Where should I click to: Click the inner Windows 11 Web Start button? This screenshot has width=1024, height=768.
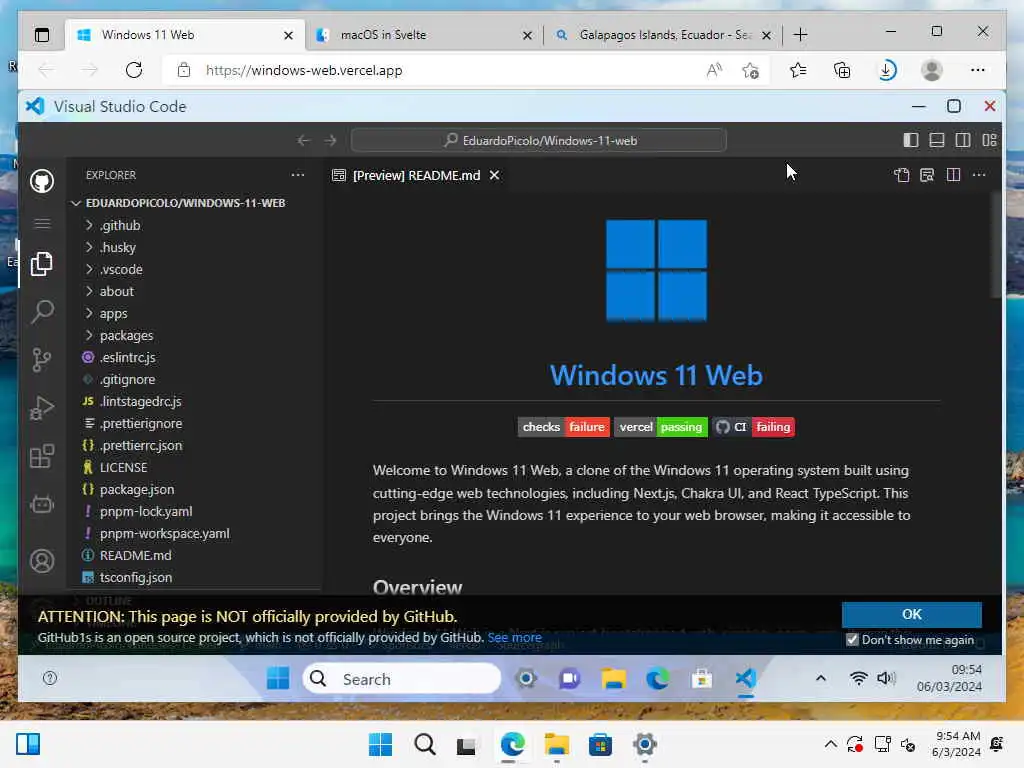pos(278,679)
